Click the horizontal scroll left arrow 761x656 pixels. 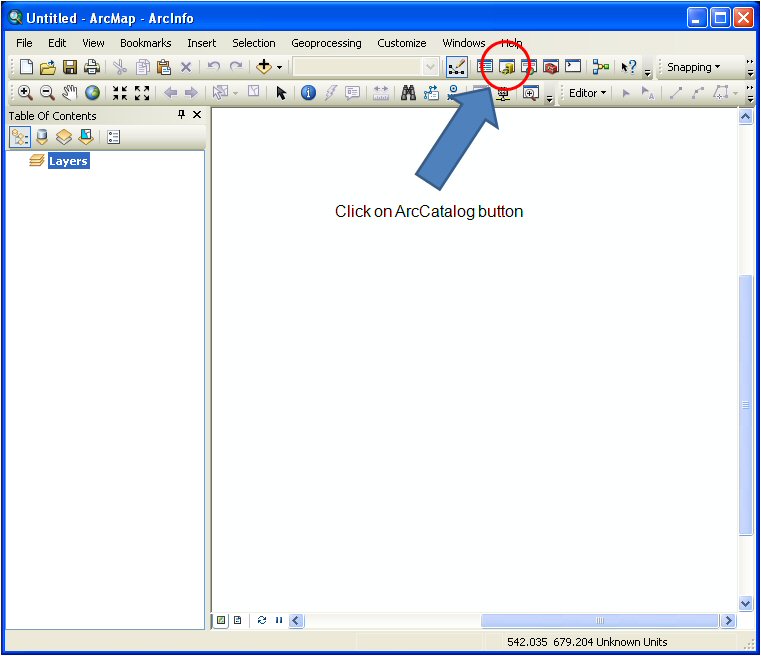297,621
